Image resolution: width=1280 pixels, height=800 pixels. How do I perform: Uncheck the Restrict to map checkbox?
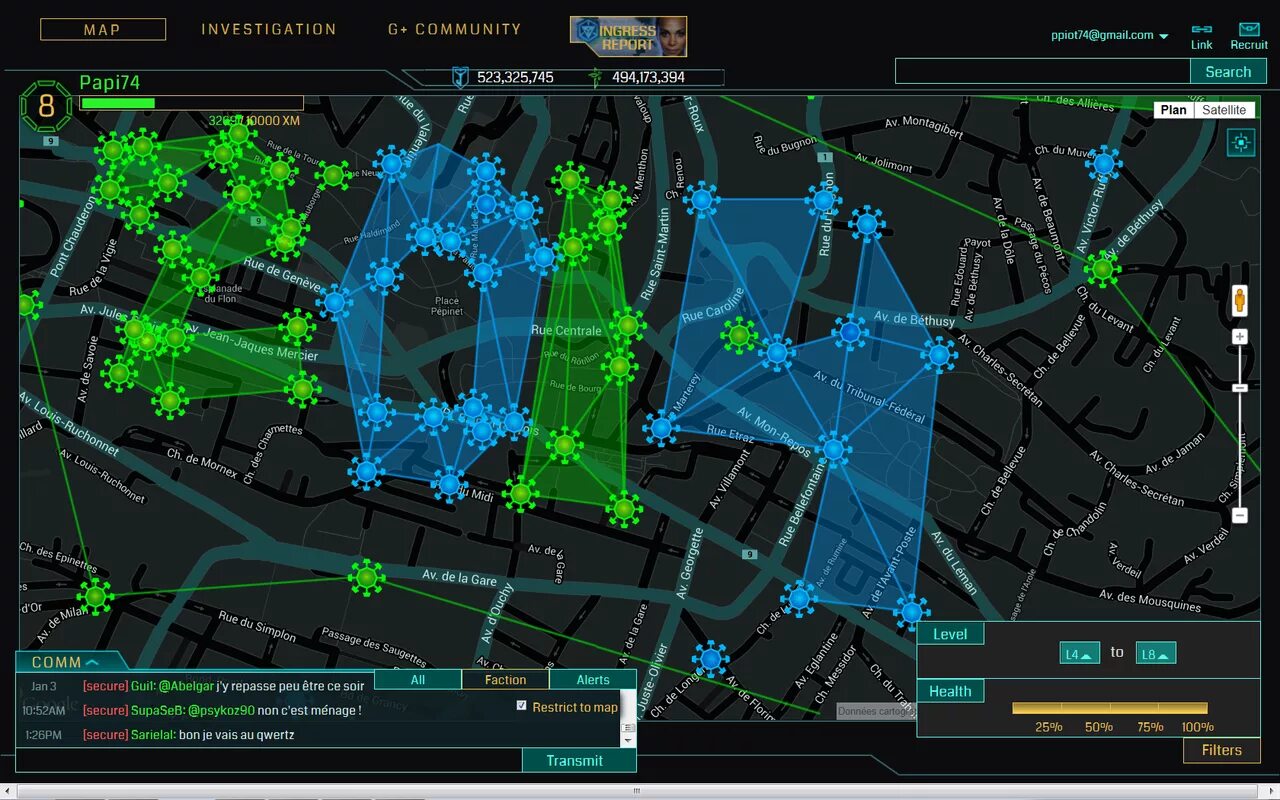tap(521, 706)
